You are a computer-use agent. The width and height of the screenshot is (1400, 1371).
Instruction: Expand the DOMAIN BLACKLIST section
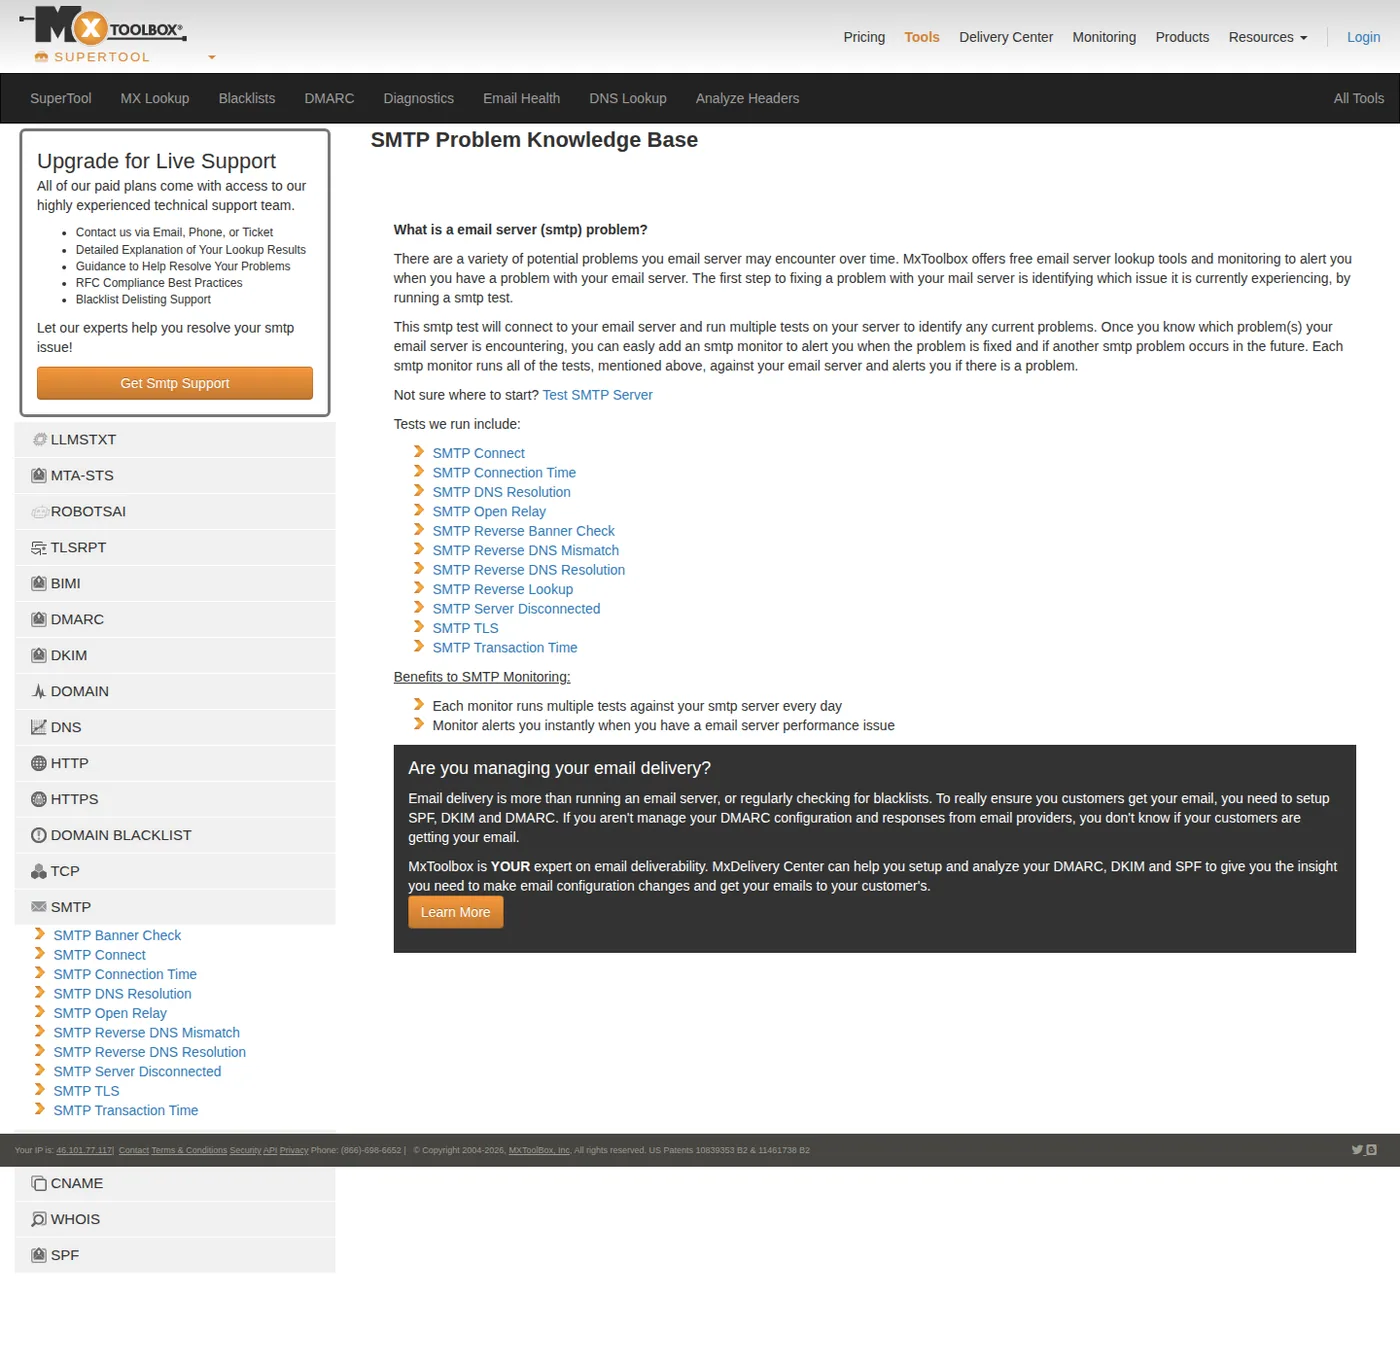(x=175, y=836)
